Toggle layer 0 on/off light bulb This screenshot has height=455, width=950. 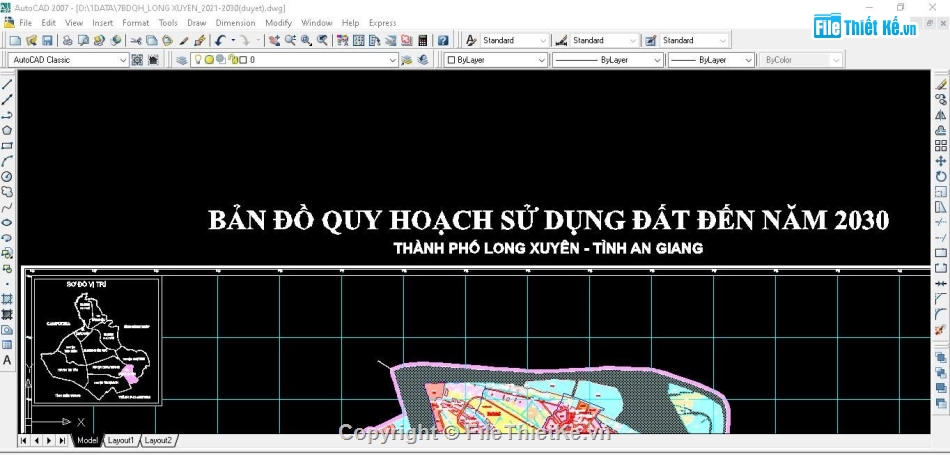click(x=198, y=60)
